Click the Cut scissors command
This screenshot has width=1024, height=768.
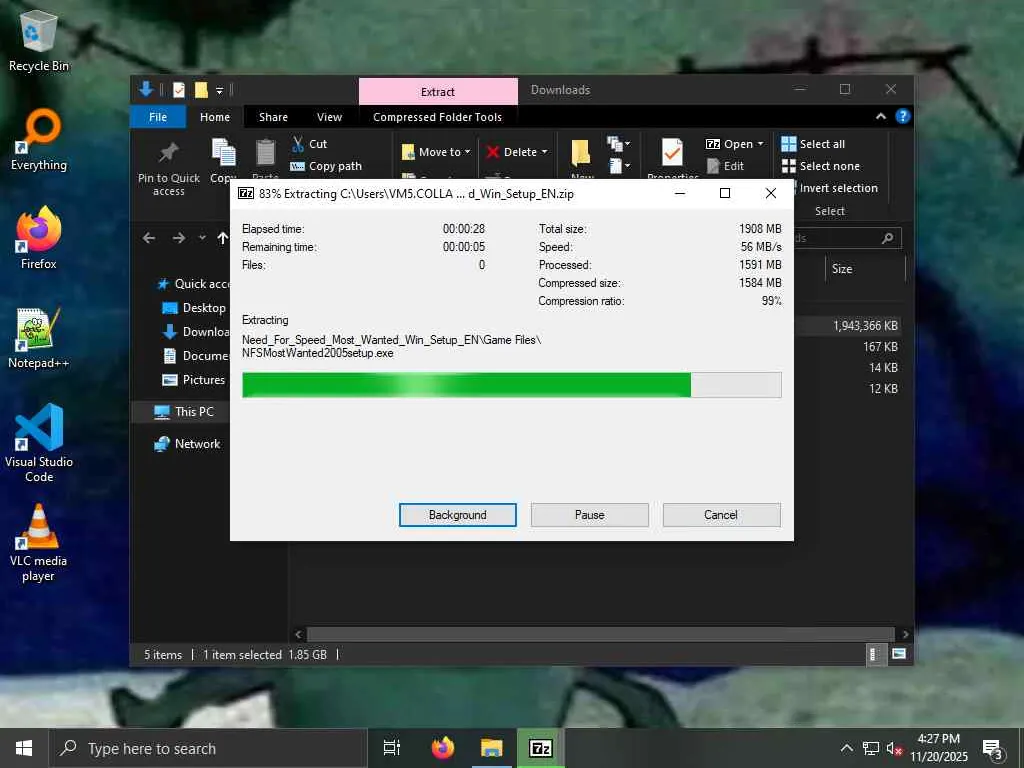click(x=309, y=144)
